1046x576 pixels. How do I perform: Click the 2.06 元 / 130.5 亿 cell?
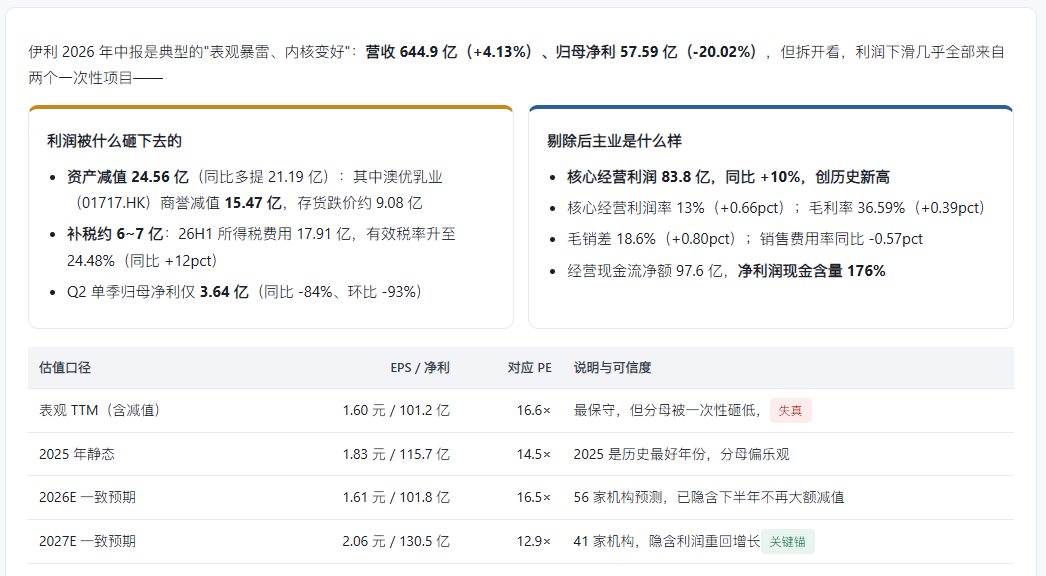click(396, 541)
